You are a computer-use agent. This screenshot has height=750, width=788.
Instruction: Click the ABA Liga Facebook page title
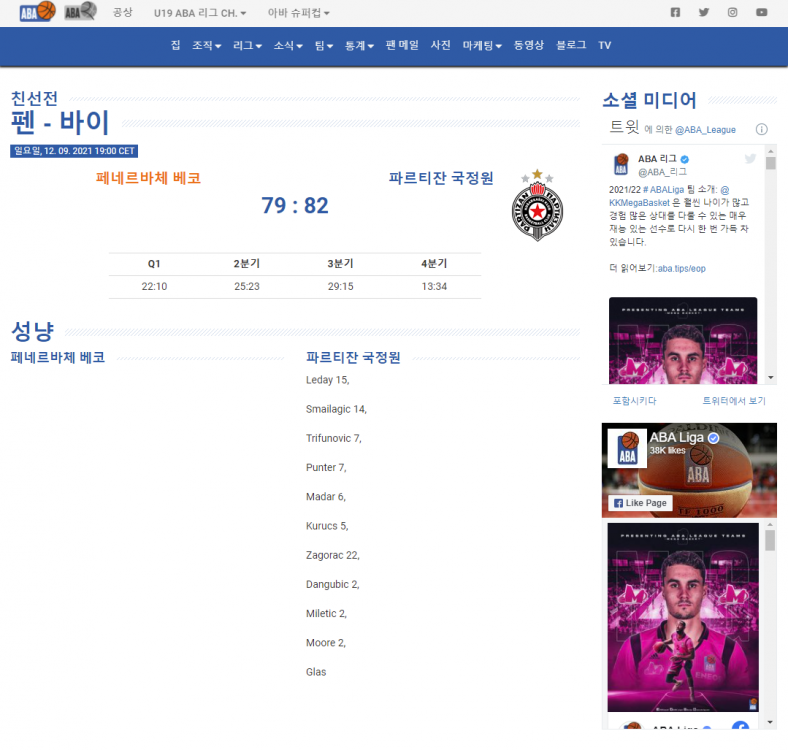coord(676,437)
